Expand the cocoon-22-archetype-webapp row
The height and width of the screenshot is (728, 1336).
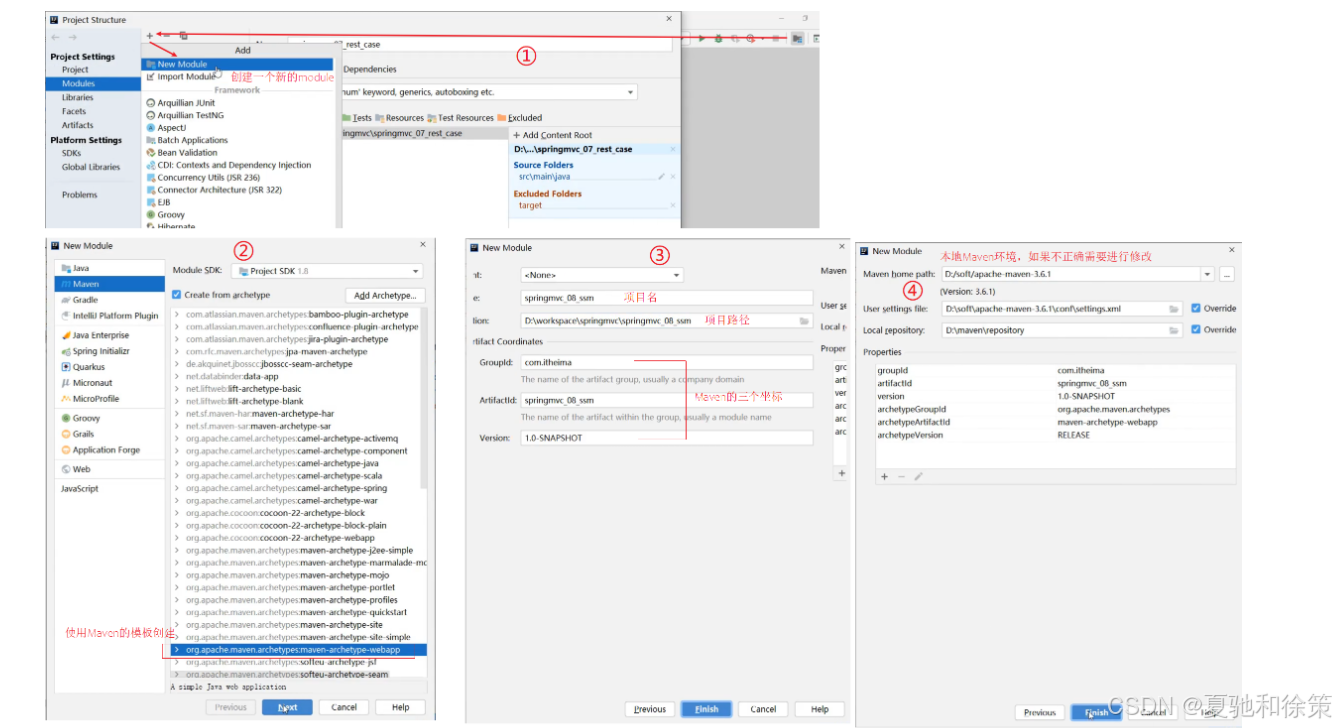click(178, 538)
